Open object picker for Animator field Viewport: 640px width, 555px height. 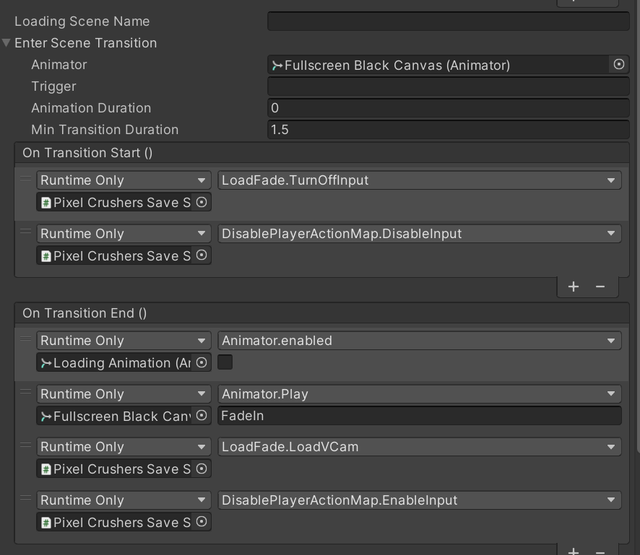619,64
